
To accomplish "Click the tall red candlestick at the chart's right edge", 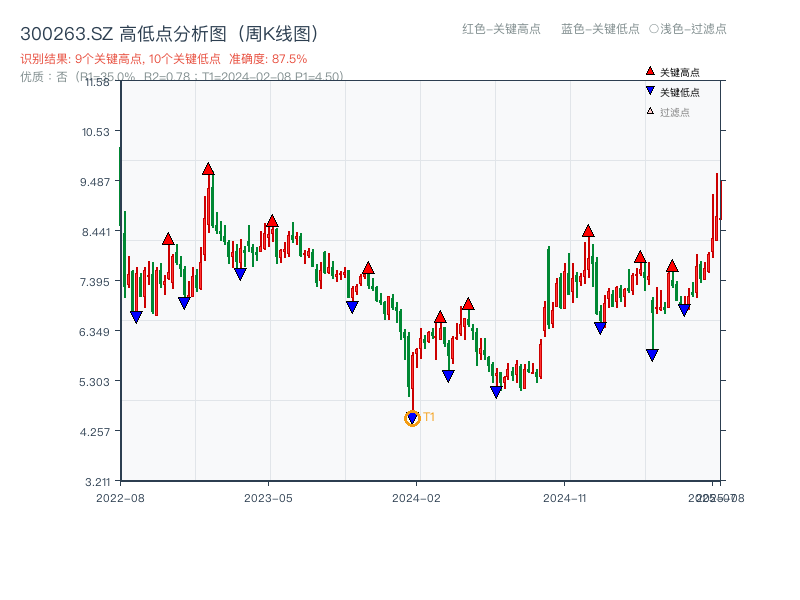I will [717, 207].
